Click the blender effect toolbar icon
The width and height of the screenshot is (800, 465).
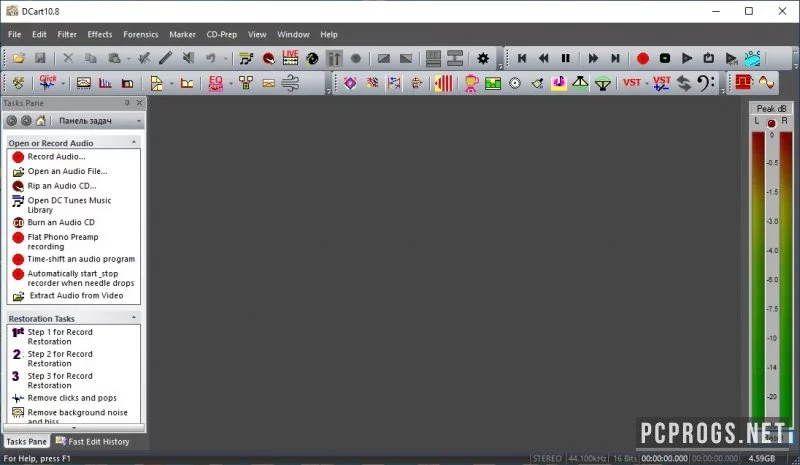click(471, 83)
